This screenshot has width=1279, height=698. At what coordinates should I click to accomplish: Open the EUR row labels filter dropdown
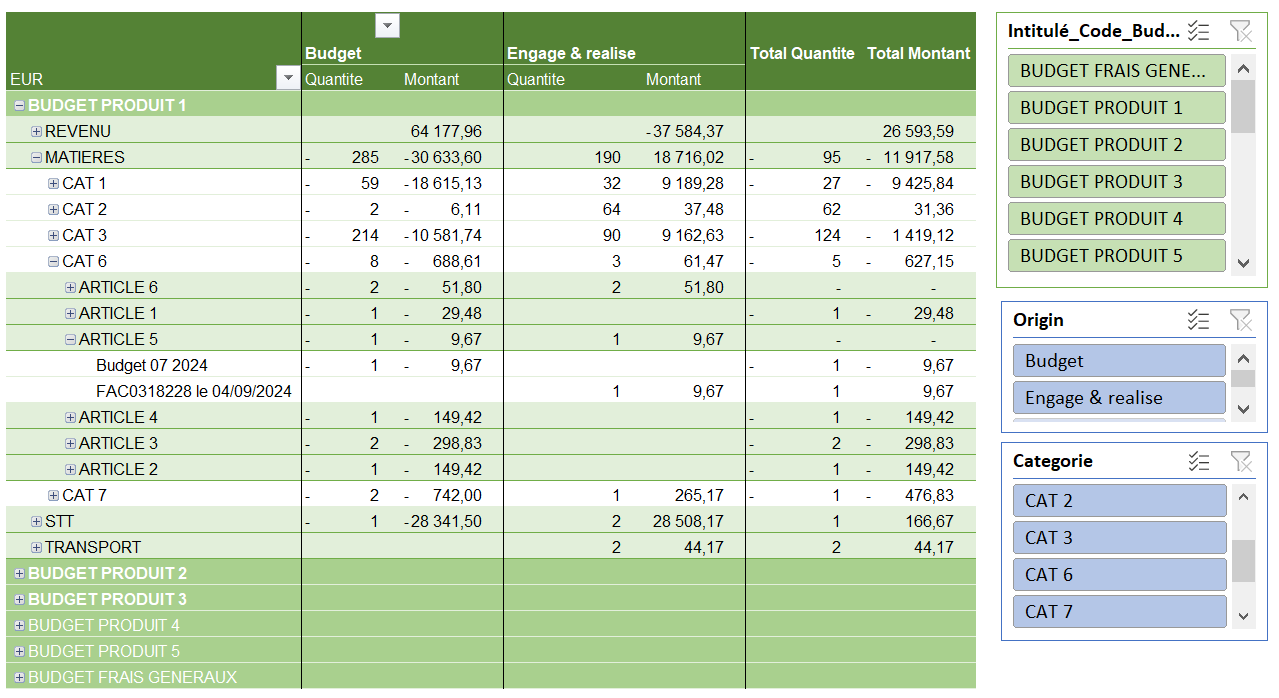[x=288, y=79]
